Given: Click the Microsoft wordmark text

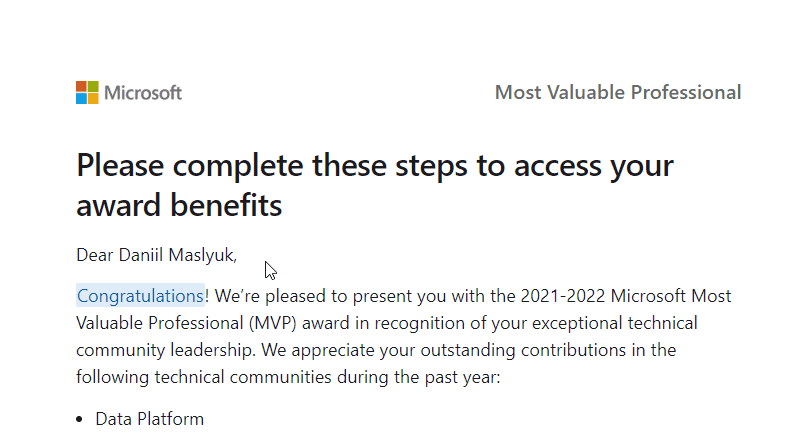Looking at the screenshot, I should [x=143, y=93].
